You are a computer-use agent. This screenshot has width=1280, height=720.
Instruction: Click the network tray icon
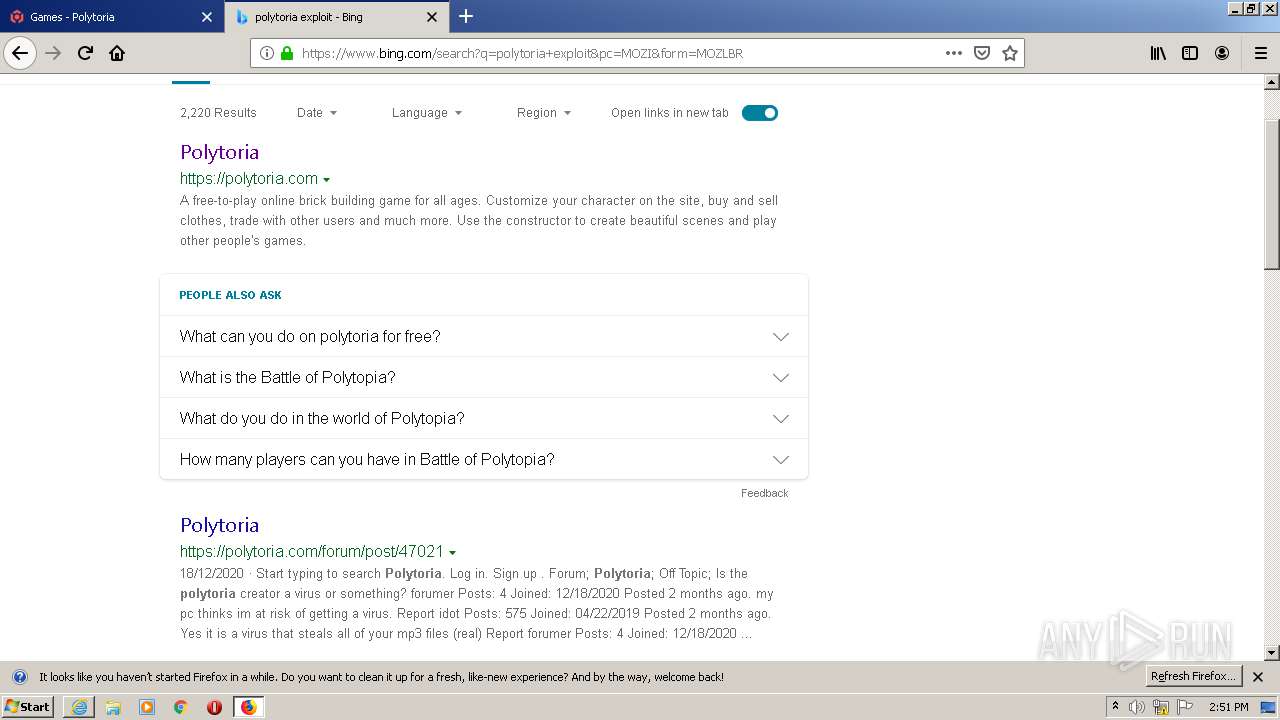point(1160,707)
